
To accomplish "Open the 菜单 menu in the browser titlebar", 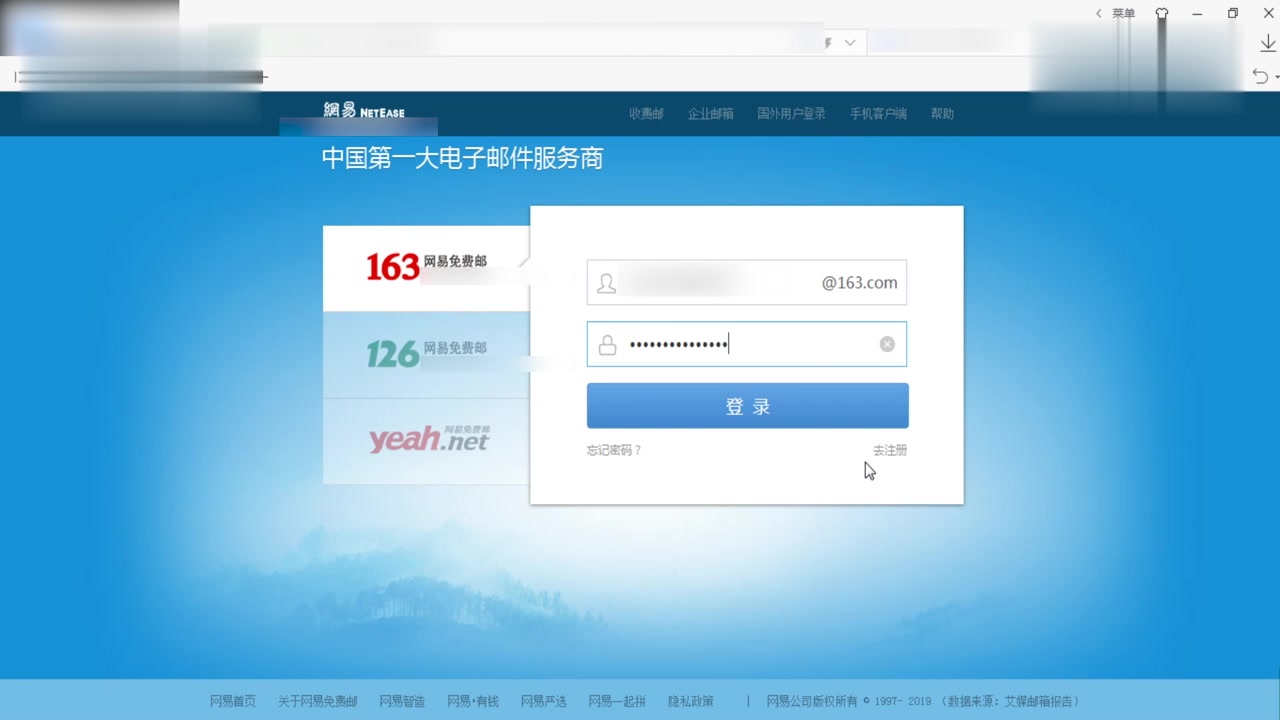I will [1122, 13].
